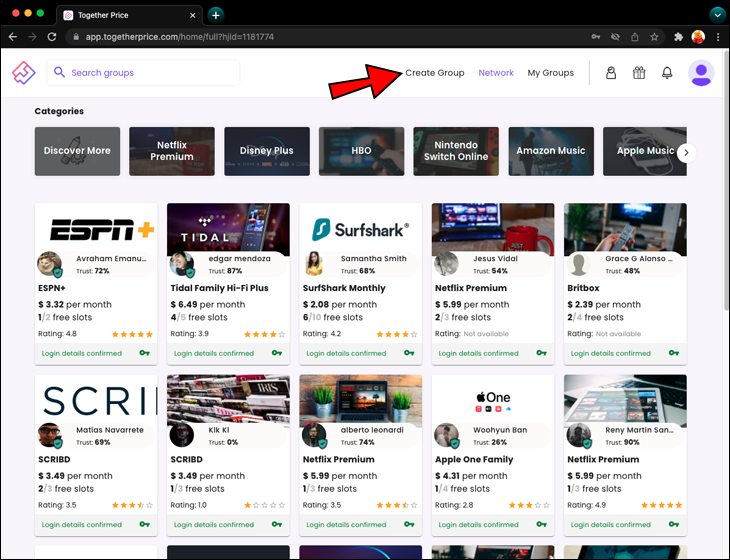Select the Disney Plus category
This screenshot has height=560, width=730.
pos(266,151)
